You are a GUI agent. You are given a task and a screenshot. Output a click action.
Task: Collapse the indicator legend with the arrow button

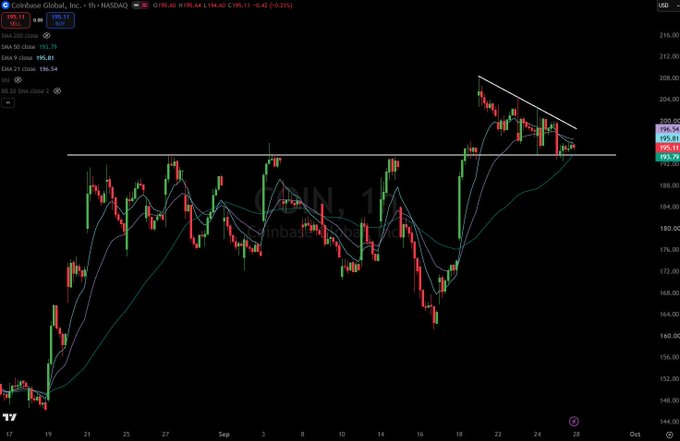(x=8, y=103)
